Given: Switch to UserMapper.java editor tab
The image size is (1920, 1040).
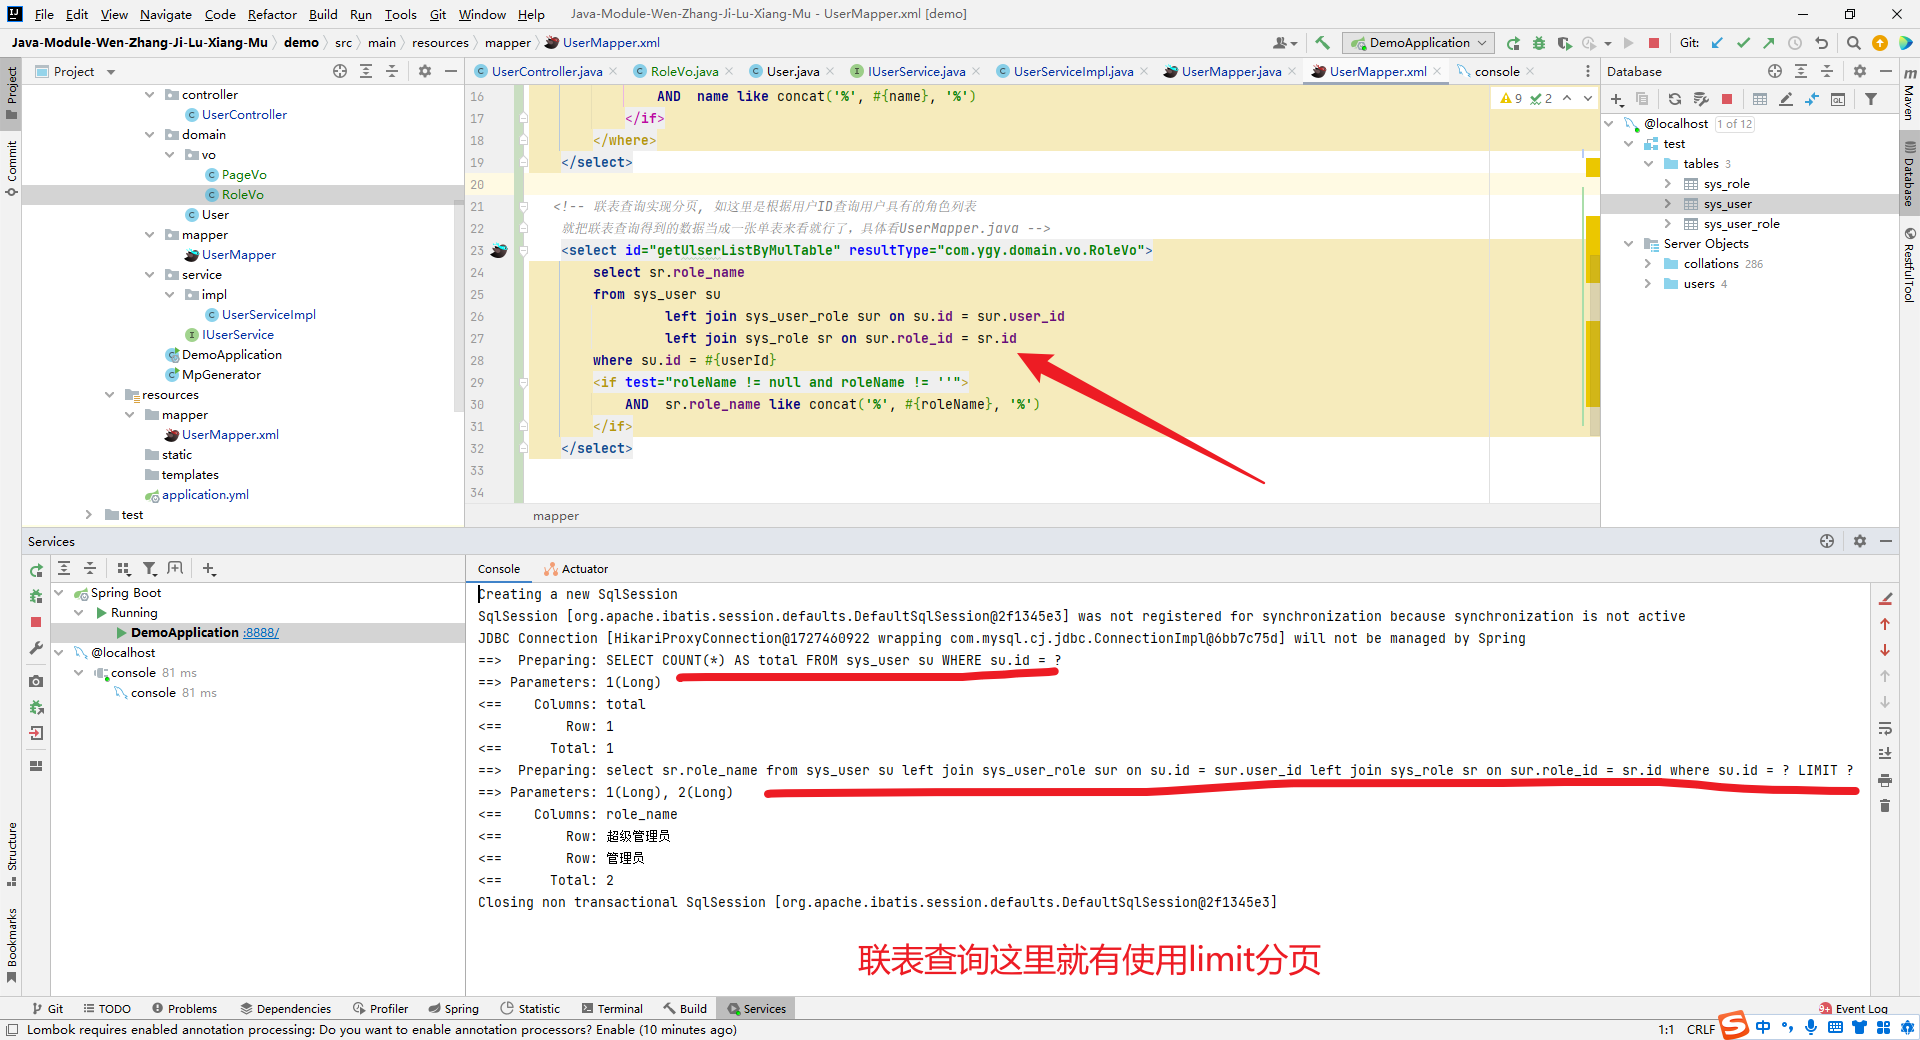Looking at the screenshot, I should [x=1231, y=71].
